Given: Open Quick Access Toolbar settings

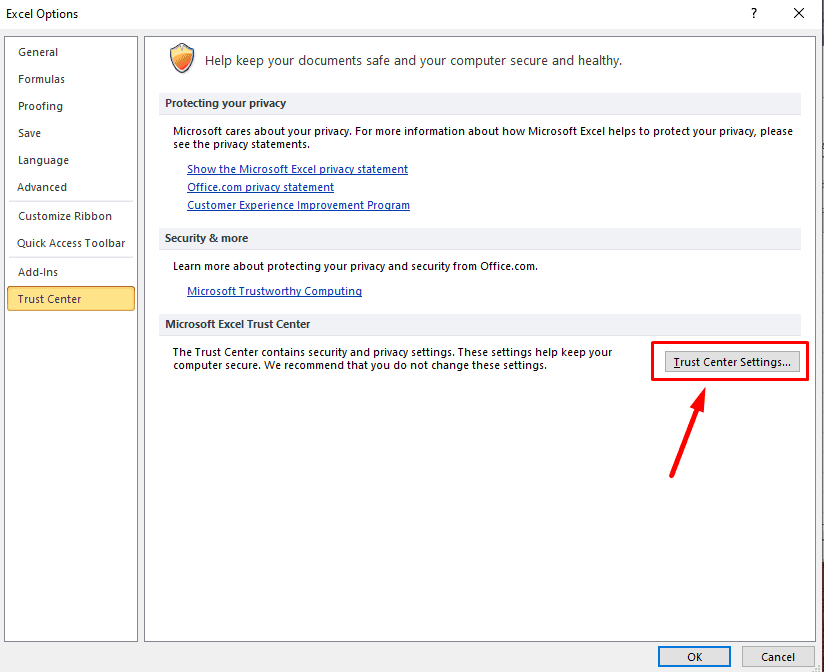Looking at the screenshot, I should [x=71, y=243].
